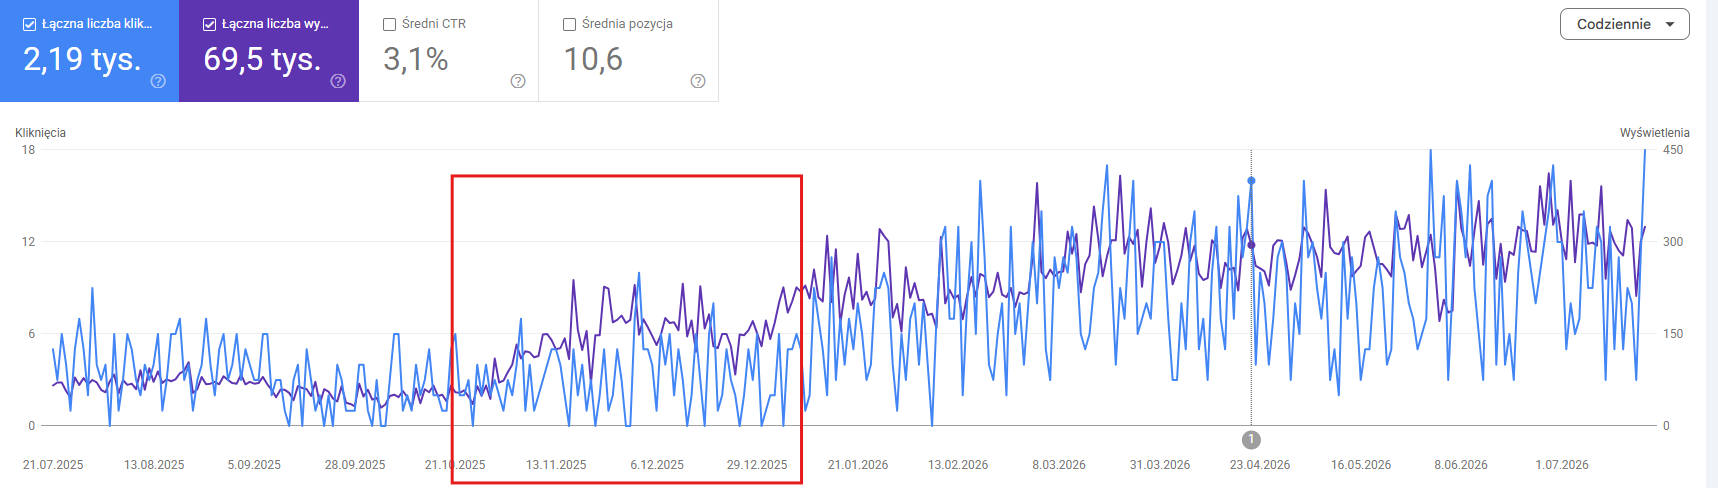Open help icon for Średnia pozycja

tap(698, 81)
